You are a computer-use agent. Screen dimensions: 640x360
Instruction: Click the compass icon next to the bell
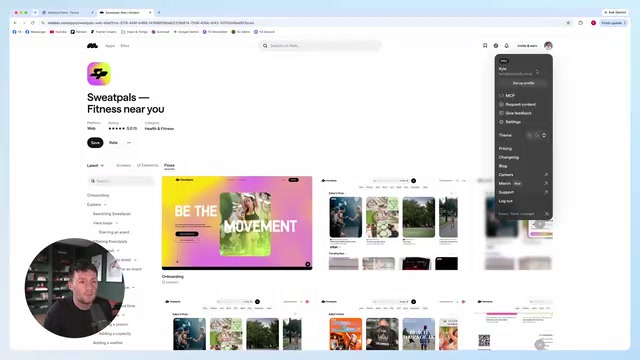(496, 46)
